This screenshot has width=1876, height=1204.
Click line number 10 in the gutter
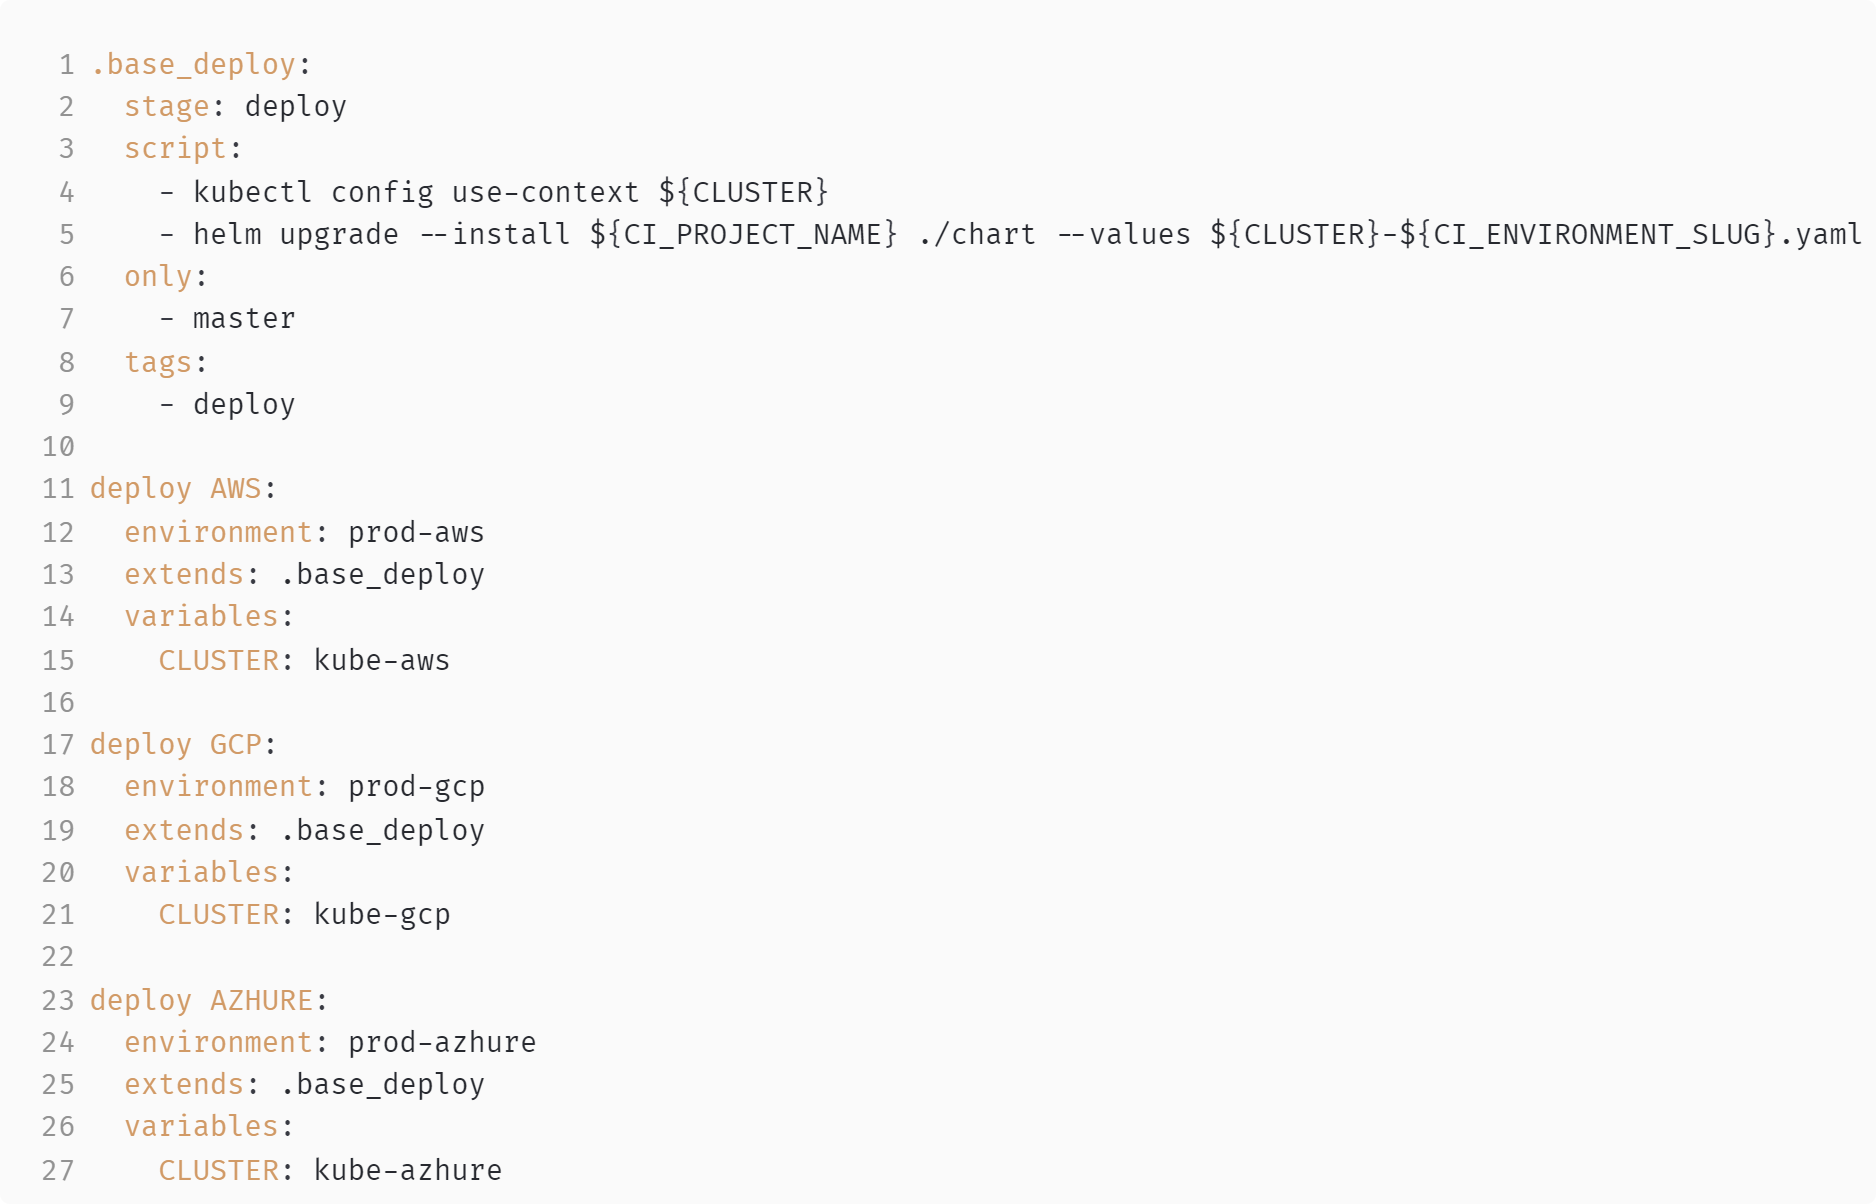pos(58,447)
